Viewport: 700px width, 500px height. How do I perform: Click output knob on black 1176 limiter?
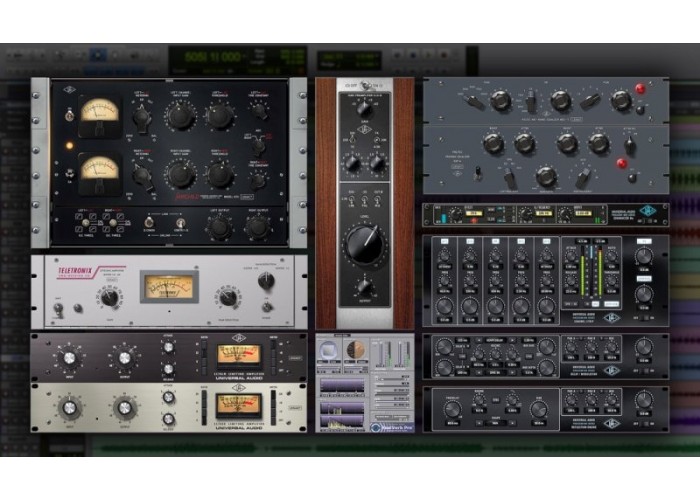tap(125, 358)
